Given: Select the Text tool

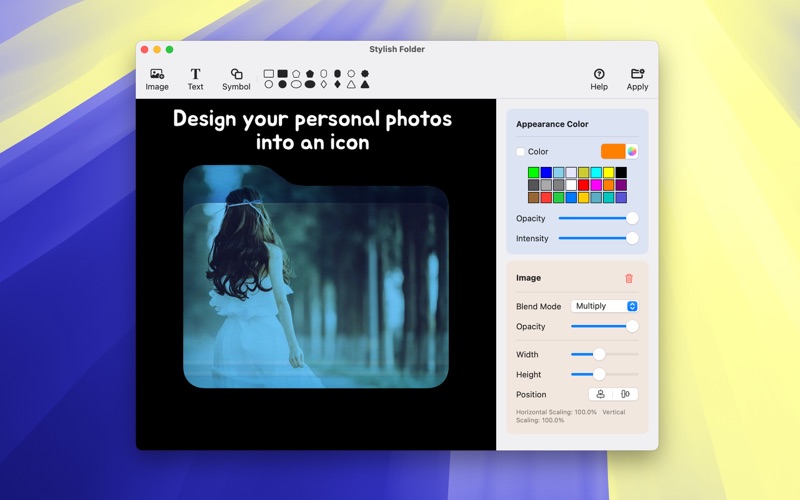Looking at the screenshot, I should [x=195, y=79].
